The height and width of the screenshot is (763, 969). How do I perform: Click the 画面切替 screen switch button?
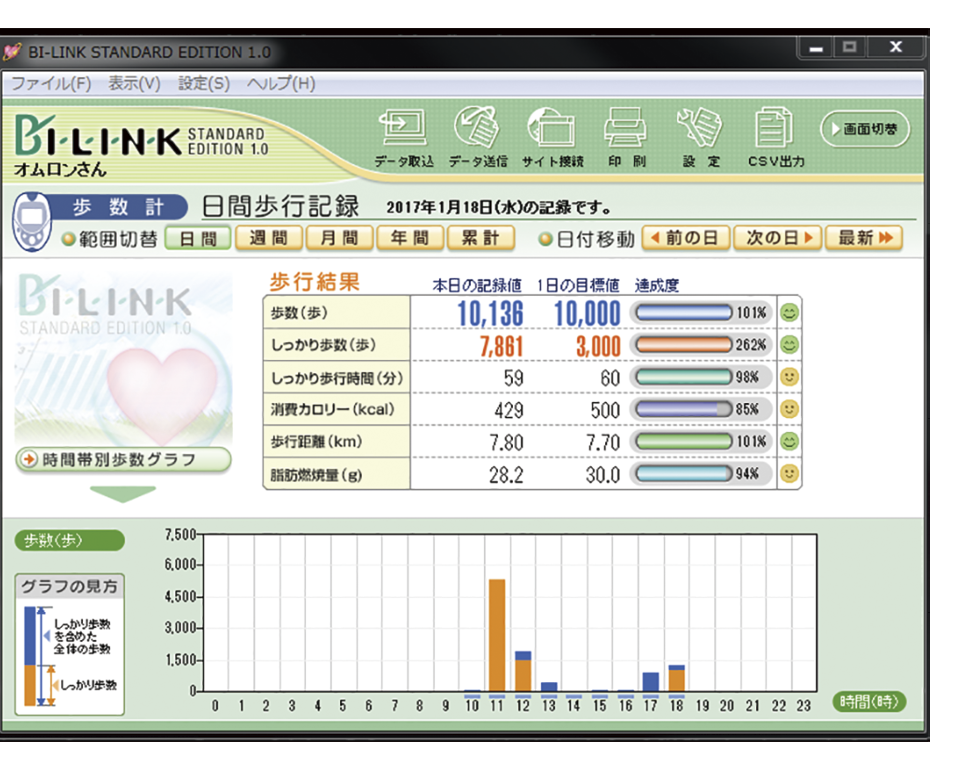(x=865, y=129)
